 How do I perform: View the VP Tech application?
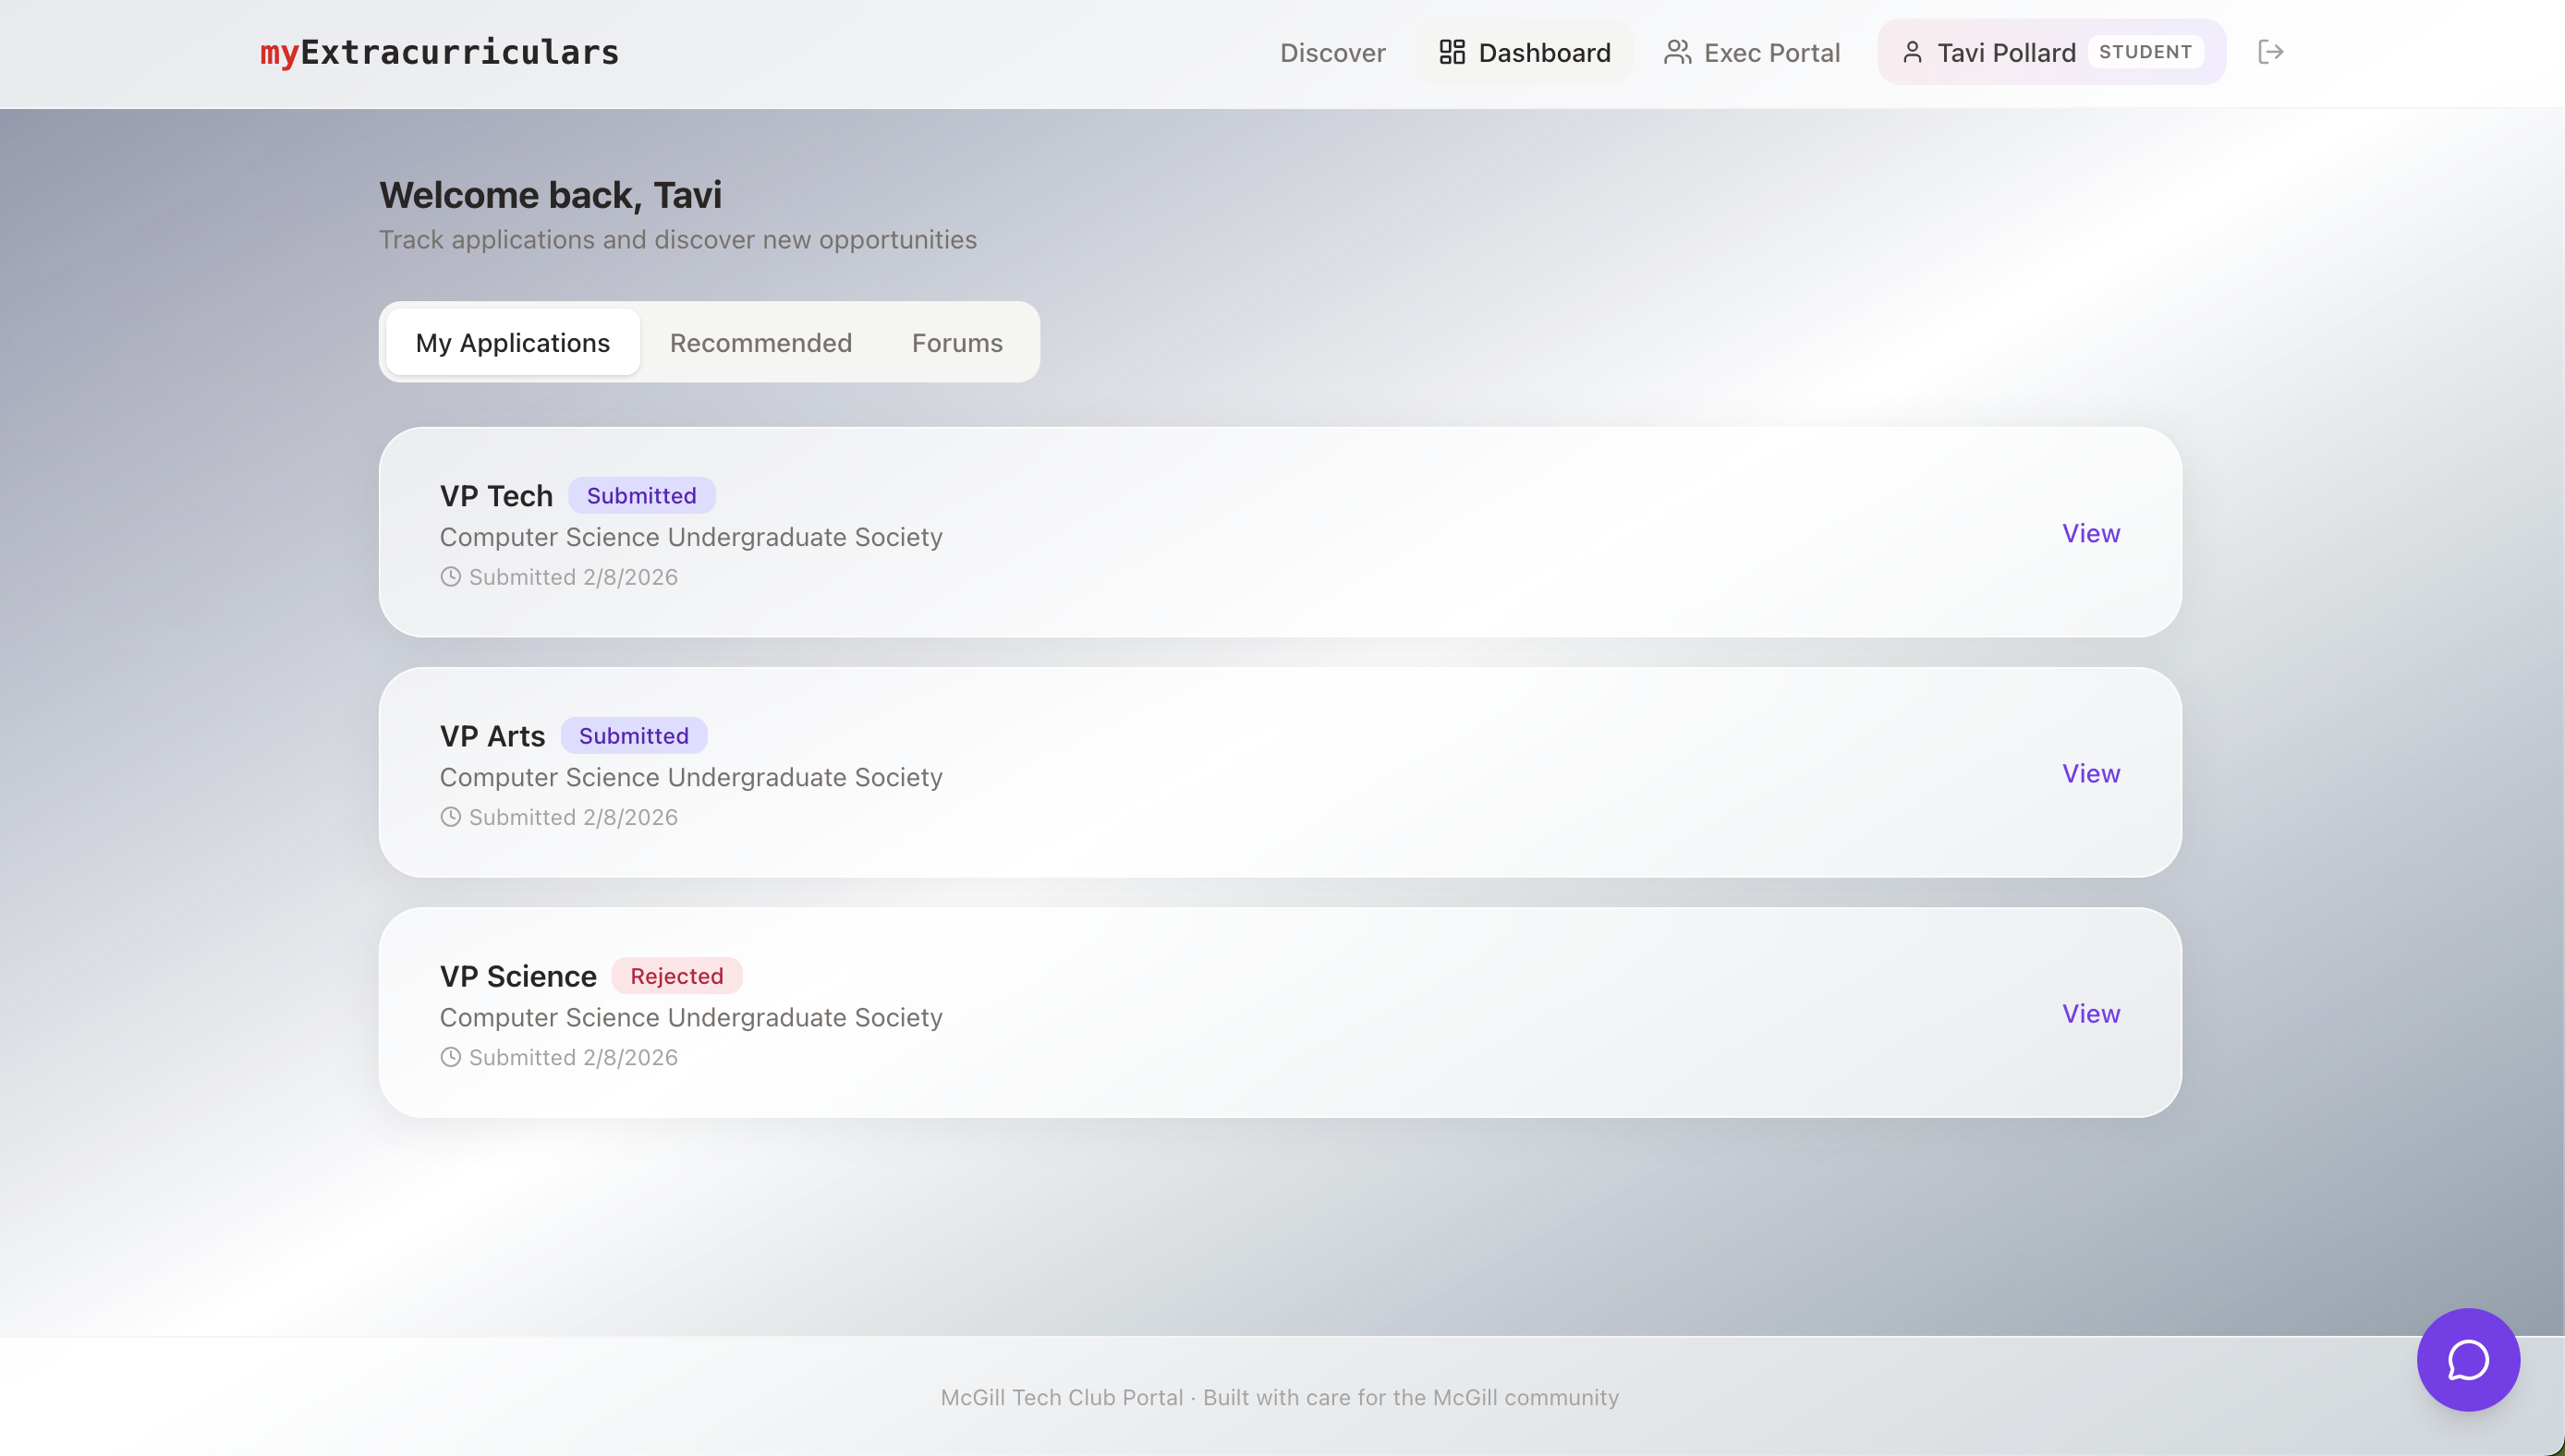[x=2090, y=533]
